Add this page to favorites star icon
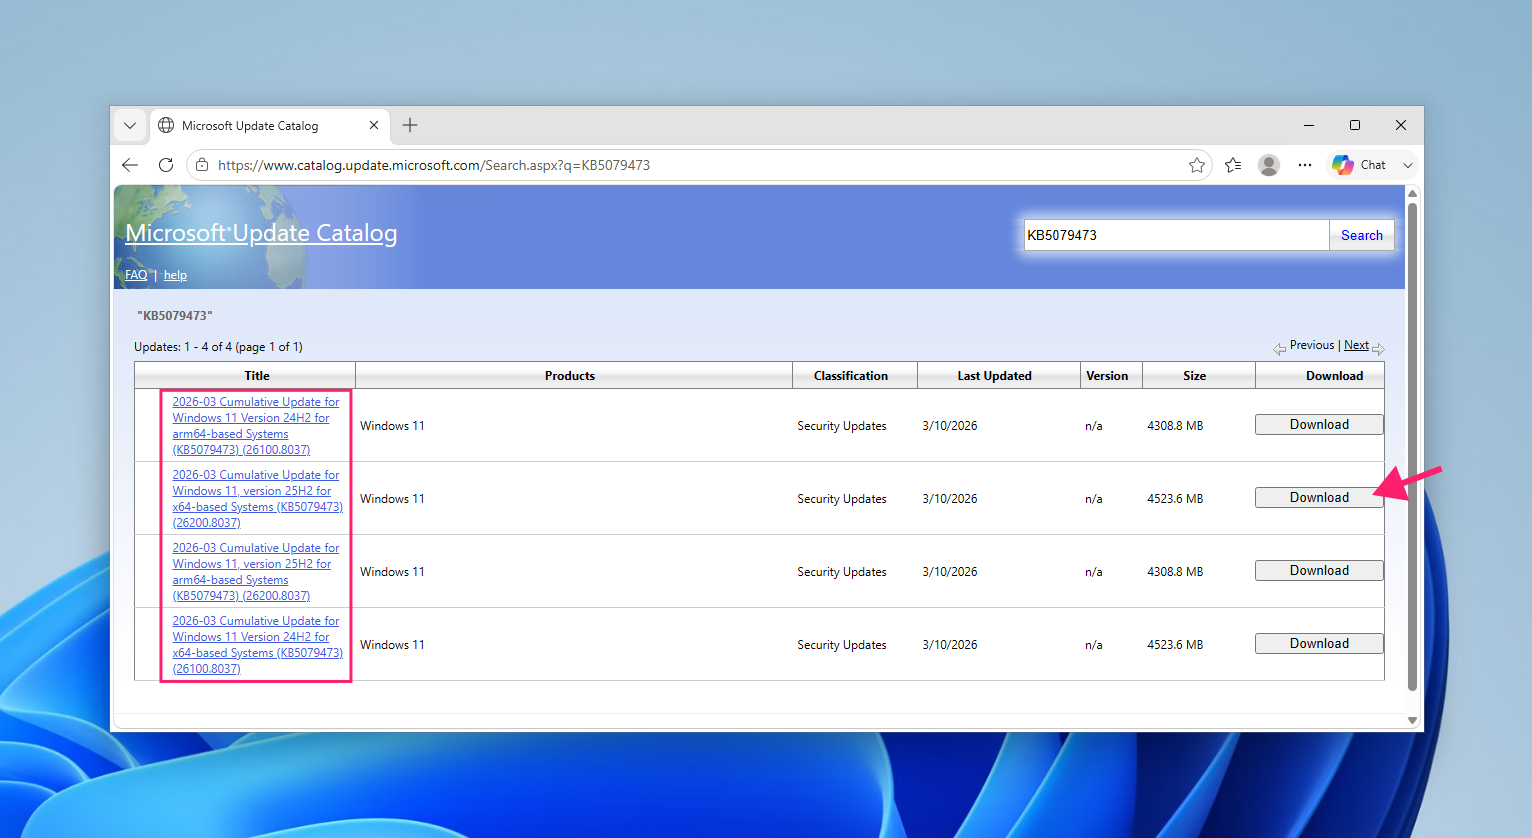The image size is (1532, 838). pos(1197,165)
